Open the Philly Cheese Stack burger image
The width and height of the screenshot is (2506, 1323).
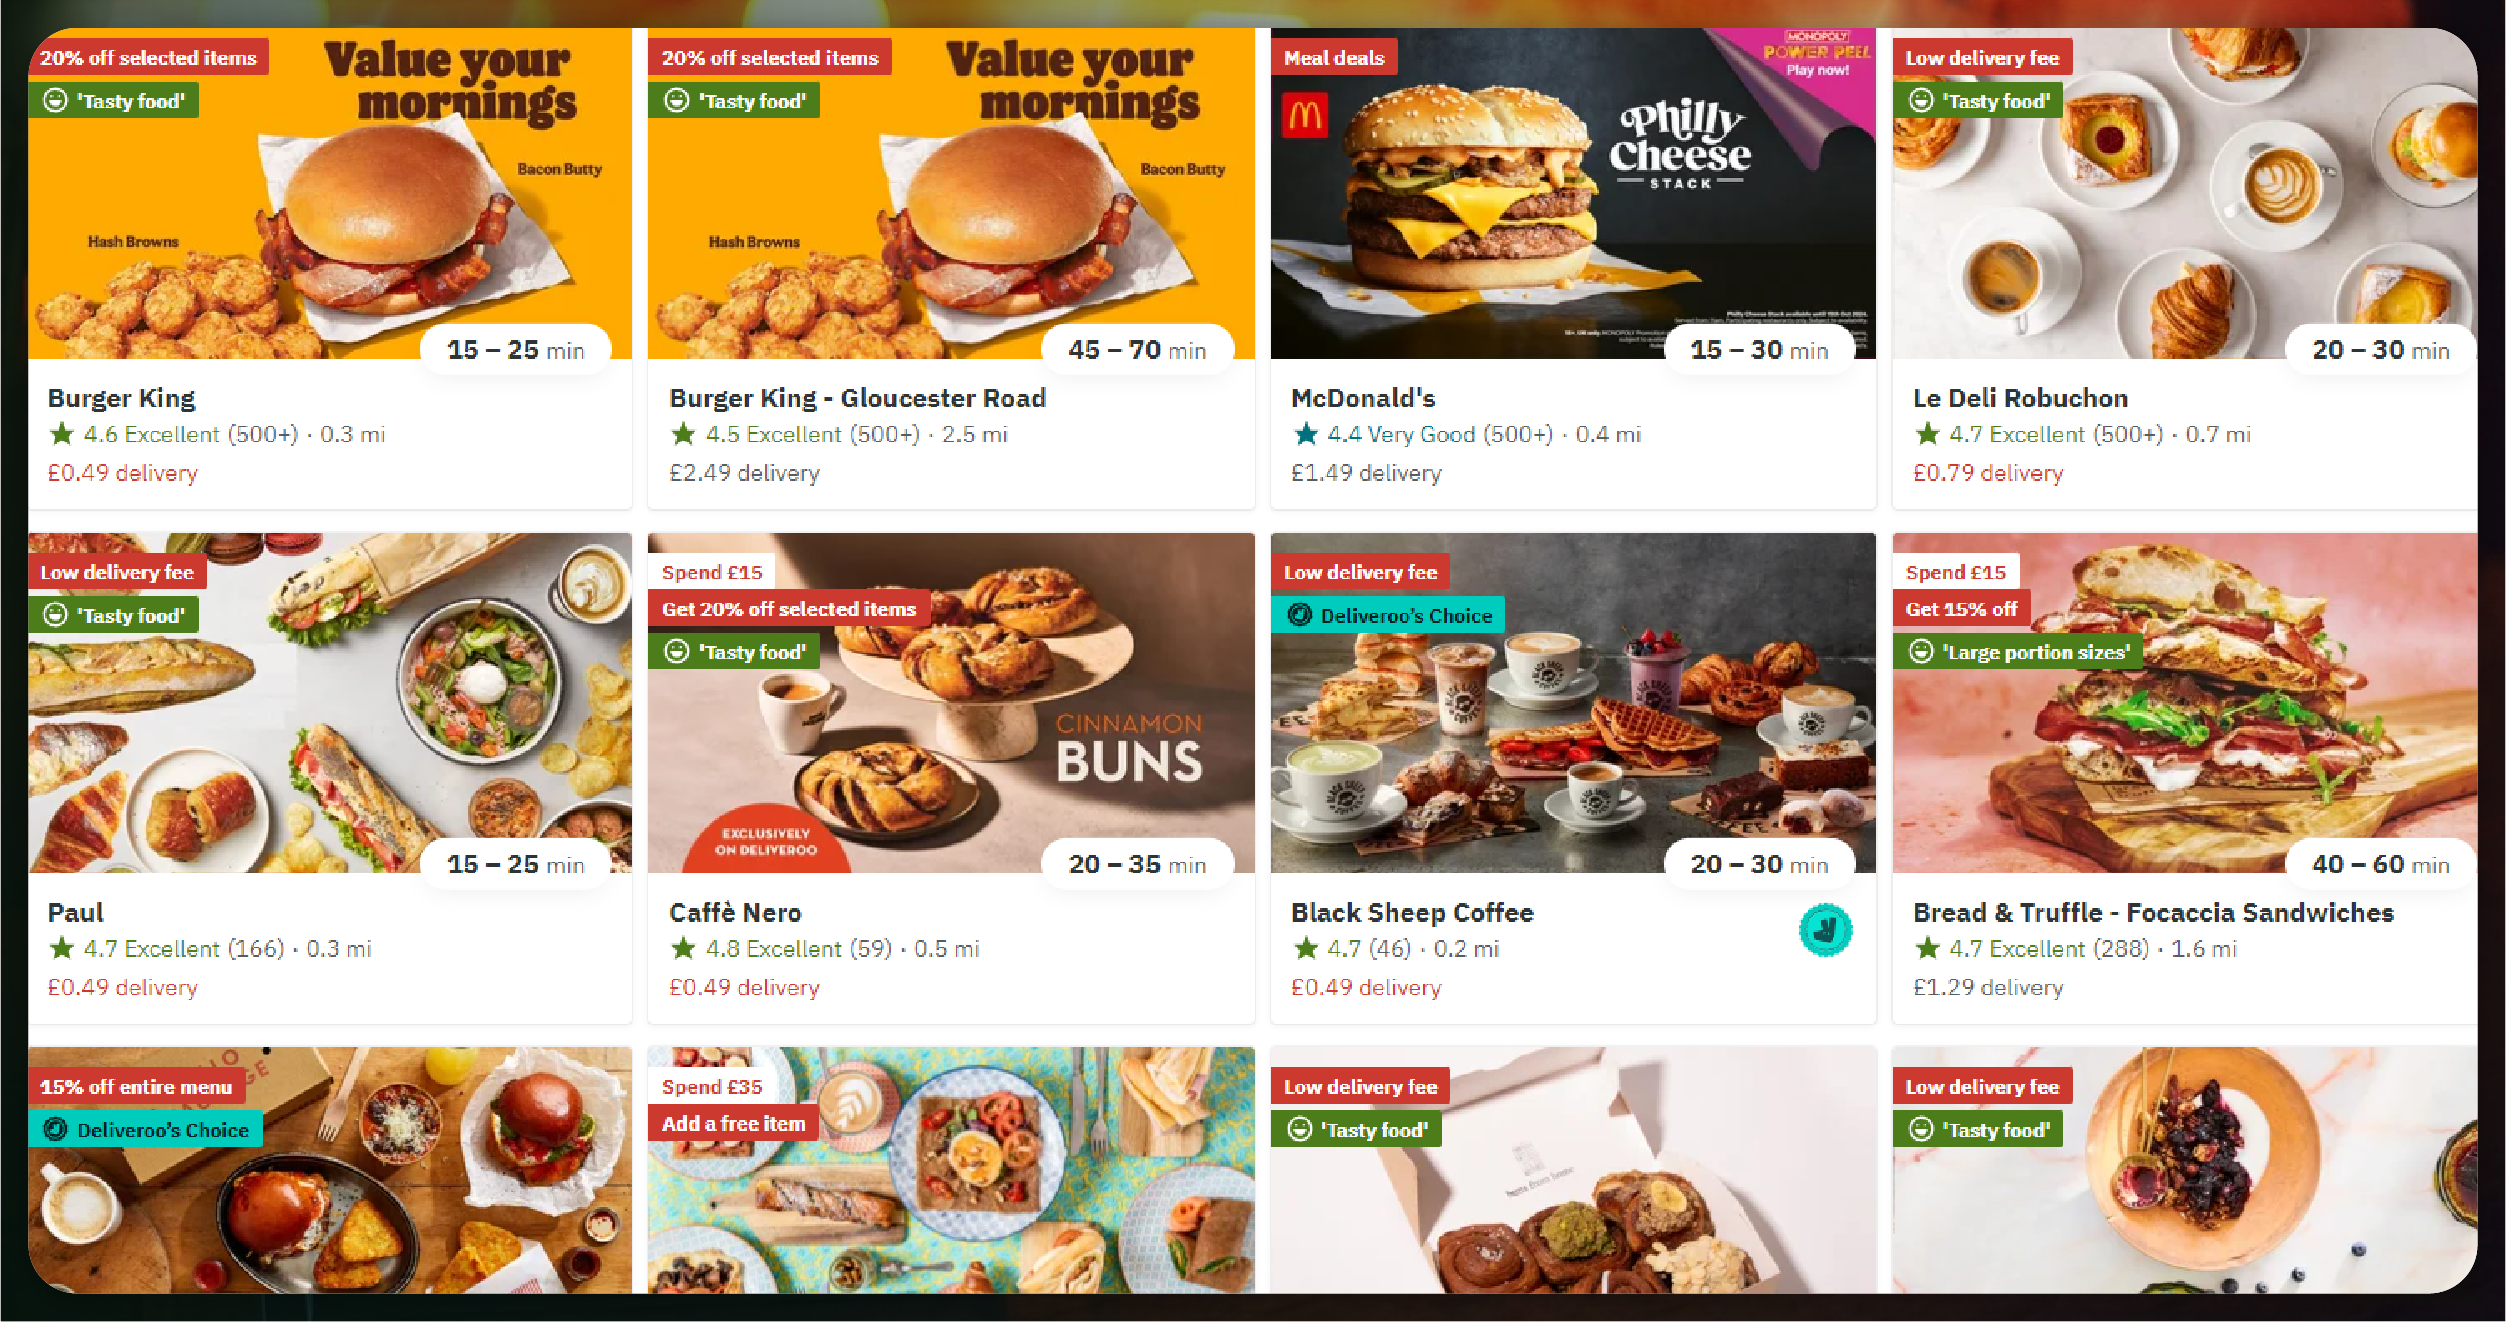tap(1573, 193)
